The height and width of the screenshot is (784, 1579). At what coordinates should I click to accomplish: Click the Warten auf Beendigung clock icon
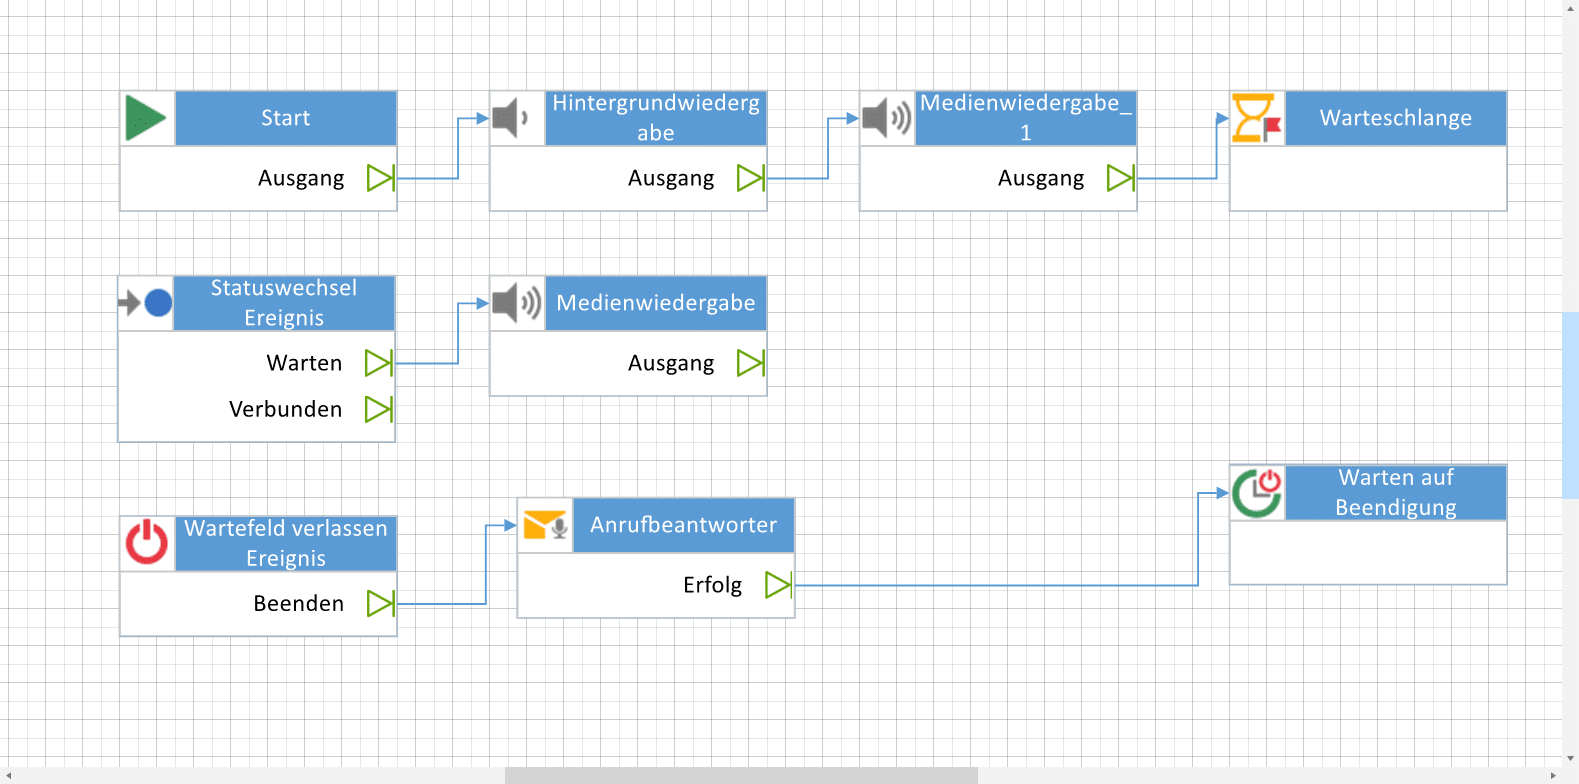[1257, 492]
